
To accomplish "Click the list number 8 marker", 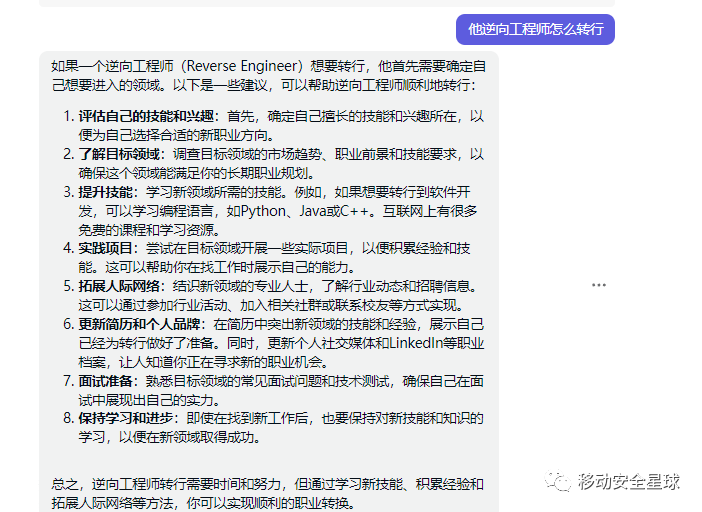I will click(x=67, y=418).
